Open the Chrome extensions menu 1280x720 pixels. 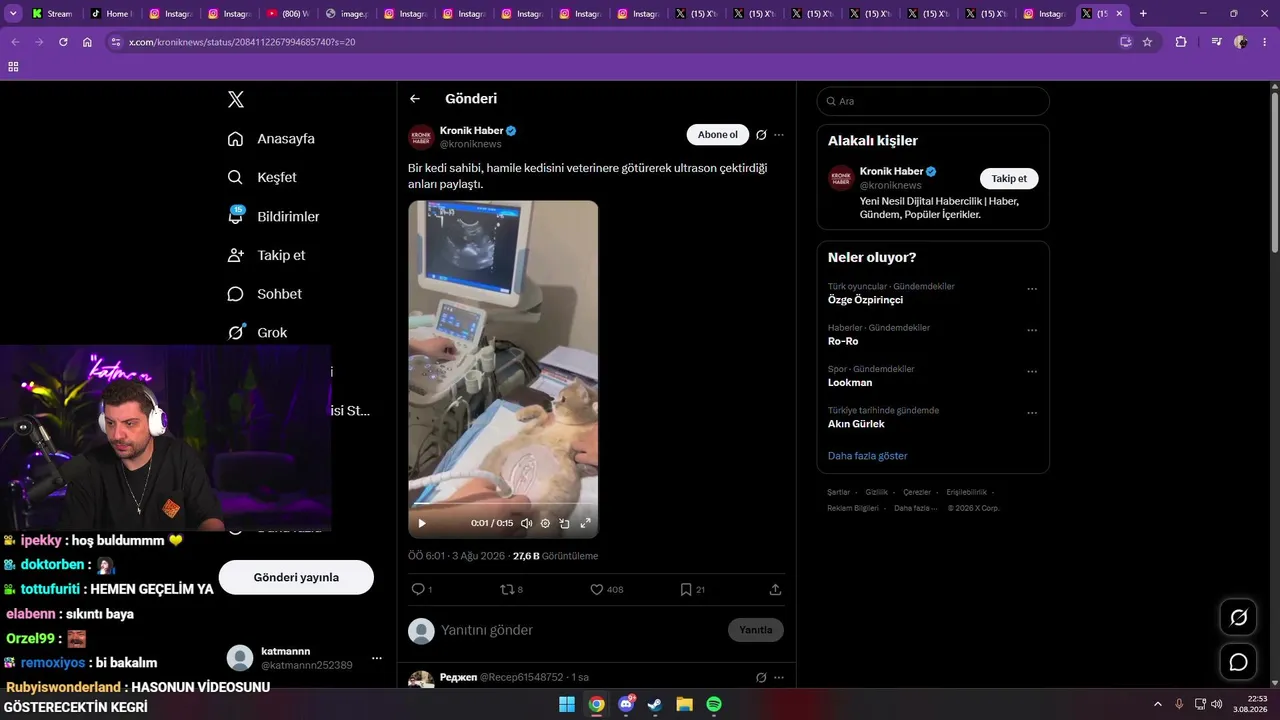pos(1181,42)
